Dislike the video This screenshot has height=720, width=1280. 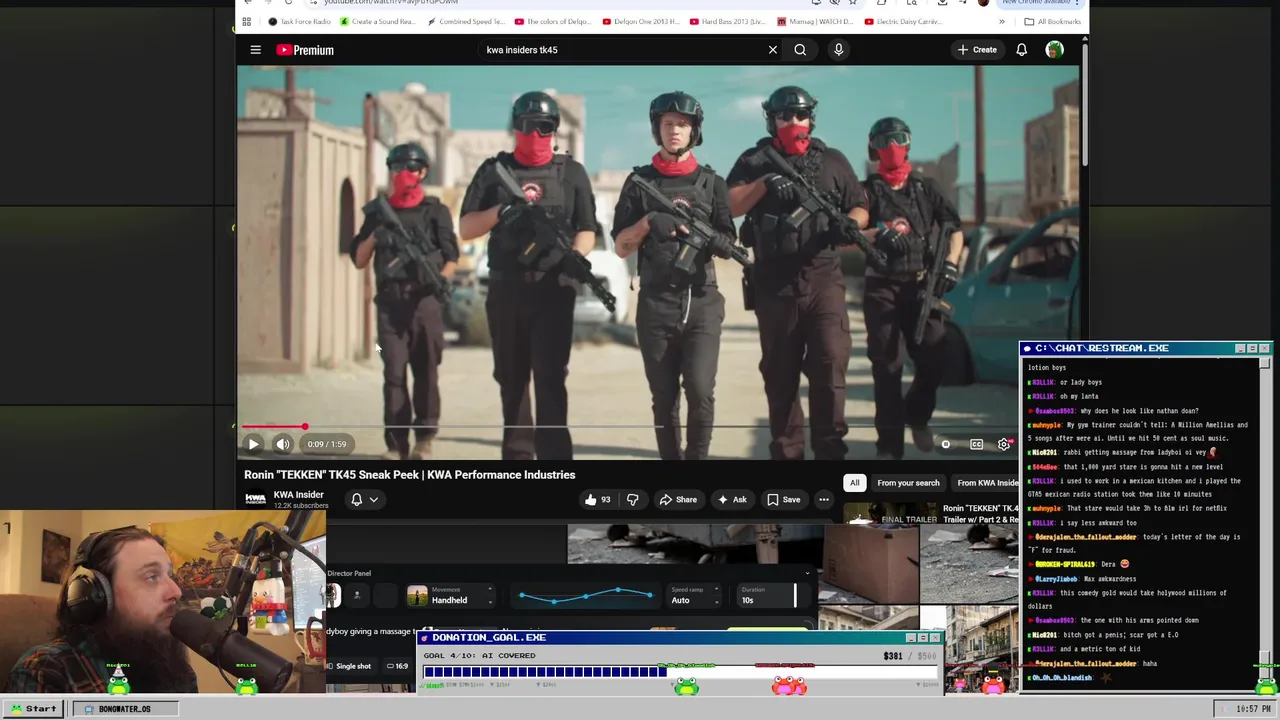point(632,500)
